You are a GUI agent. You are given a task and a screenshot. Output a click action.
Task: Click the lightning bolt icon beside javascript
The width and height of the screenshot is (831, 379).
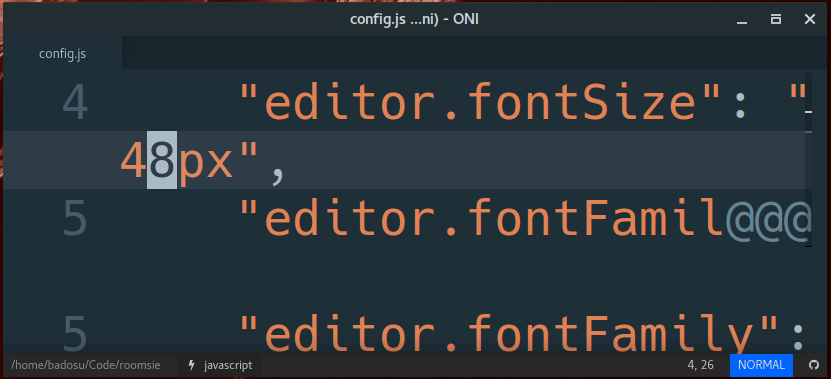191,365
